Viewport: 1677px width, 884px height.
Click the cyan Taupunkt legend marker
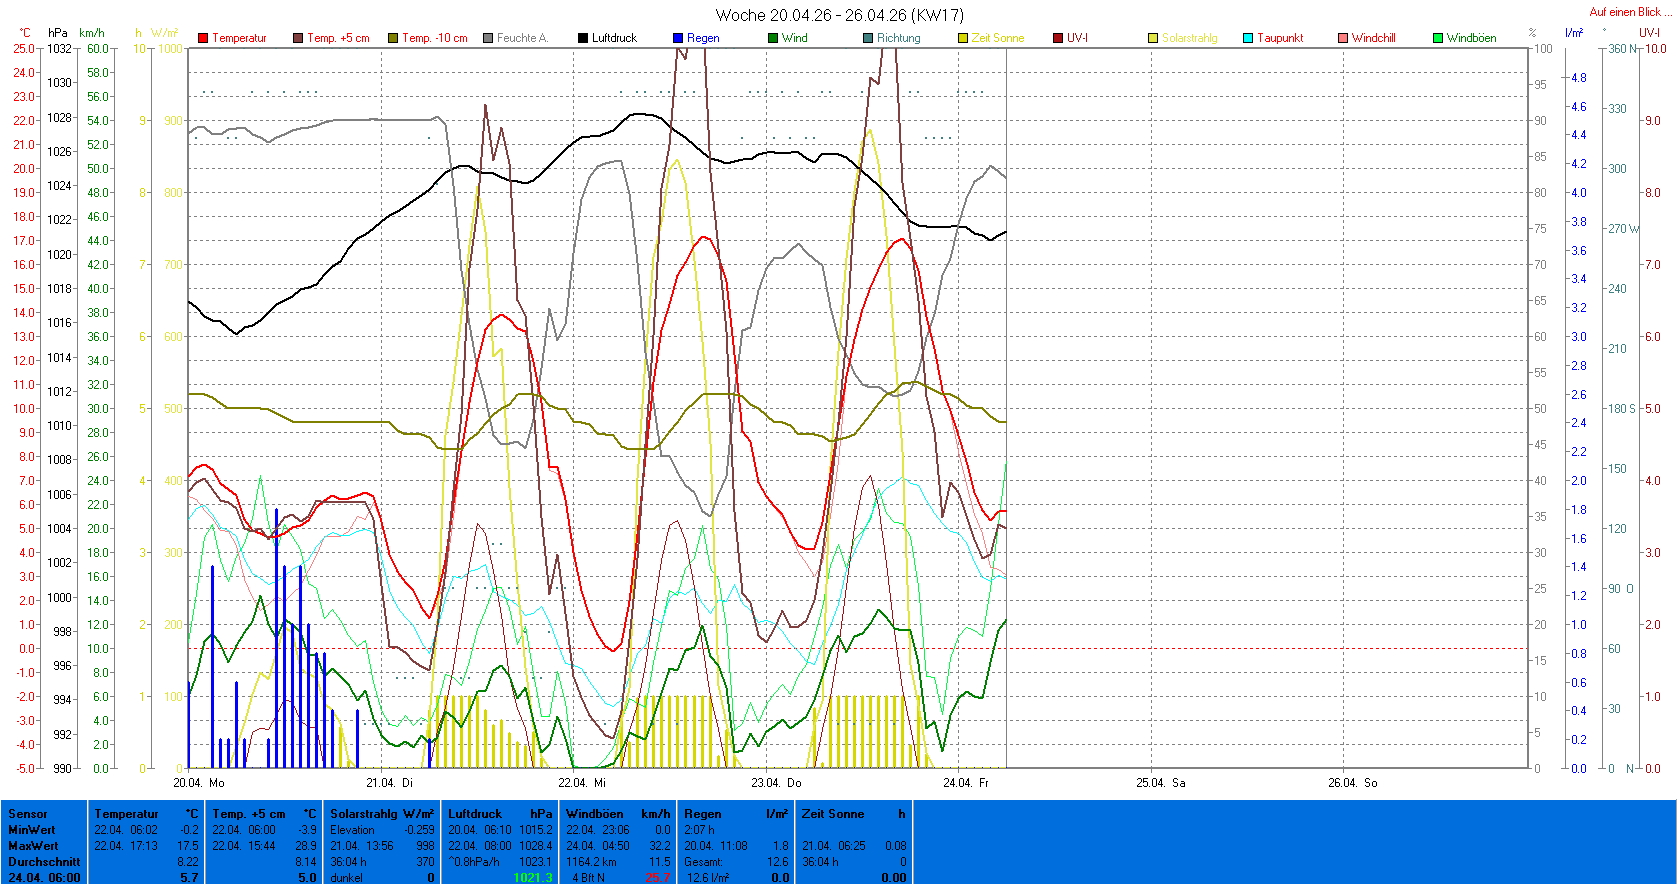(1248, 38)
